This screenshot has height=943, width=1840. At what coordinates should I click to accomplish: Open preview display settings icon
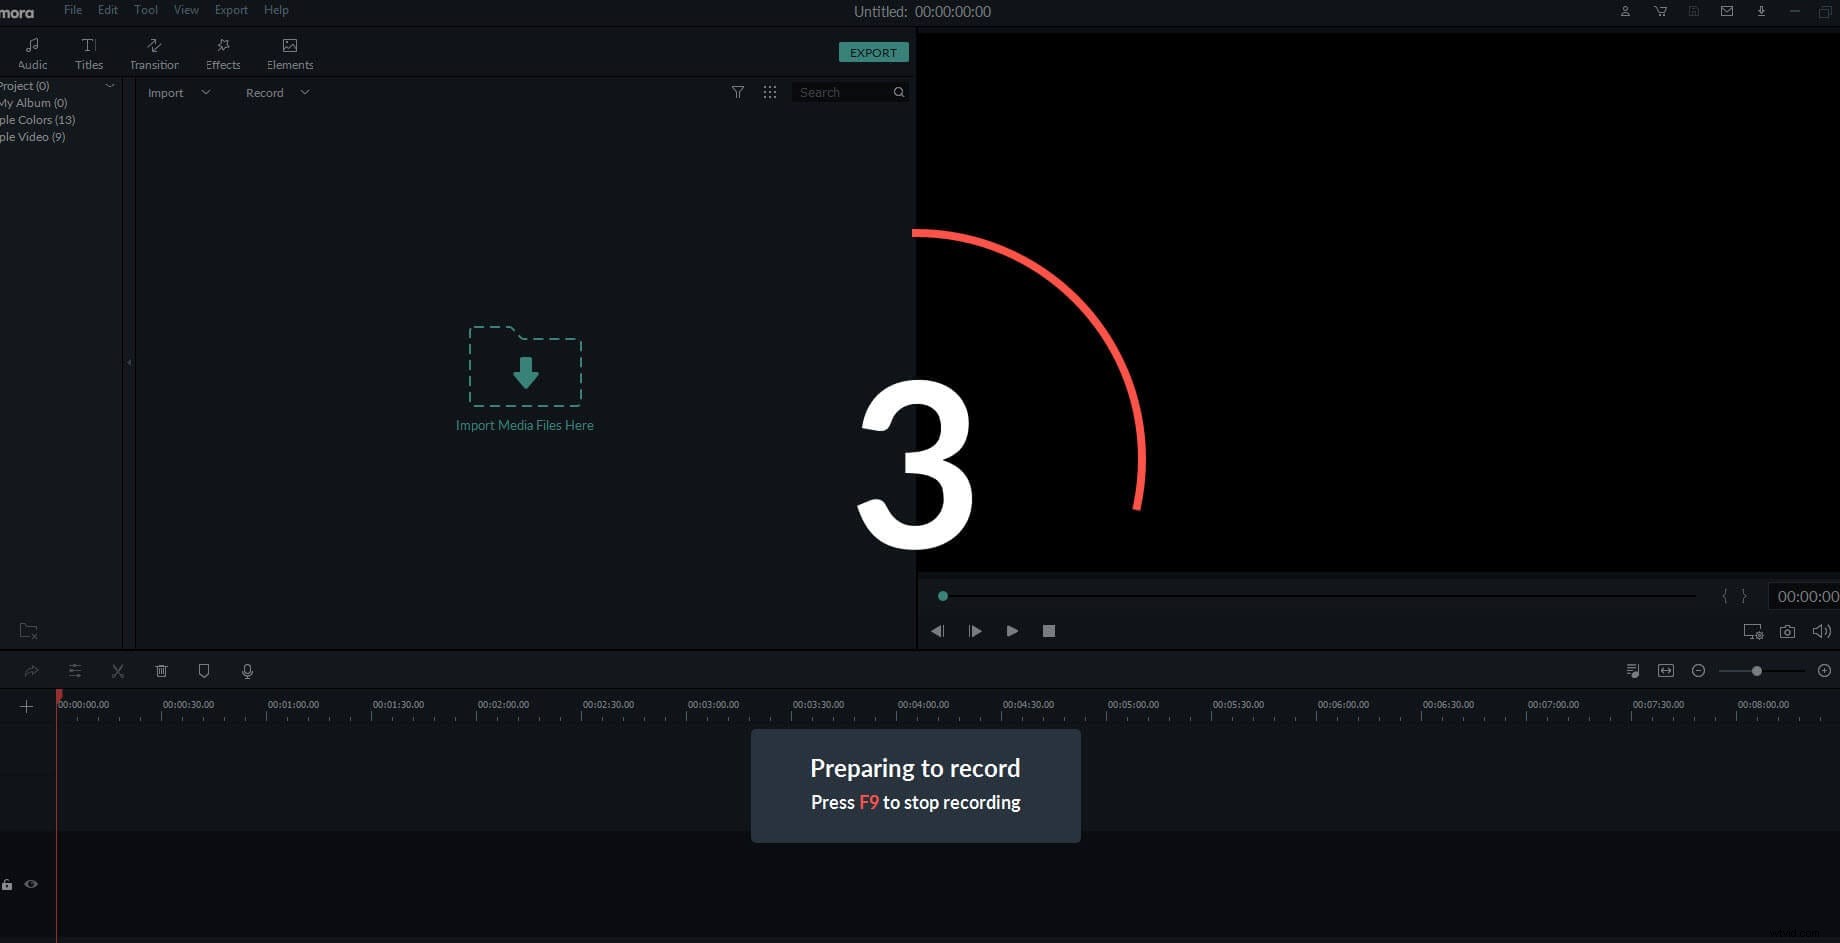1752,631
